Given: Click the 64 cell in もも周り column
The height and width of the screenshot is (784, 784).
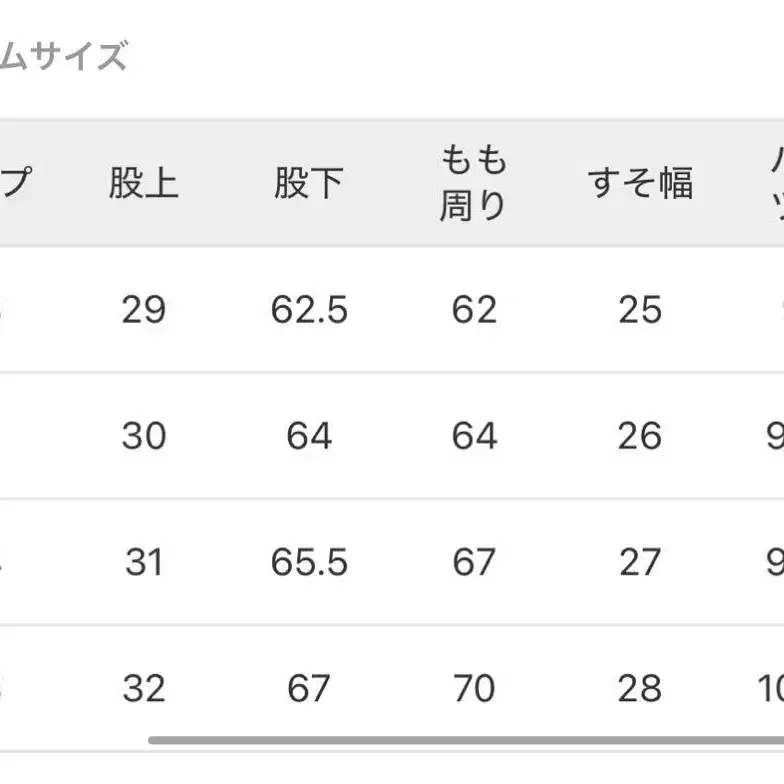Looking at the screenshot, I should [x=474, y=436].
